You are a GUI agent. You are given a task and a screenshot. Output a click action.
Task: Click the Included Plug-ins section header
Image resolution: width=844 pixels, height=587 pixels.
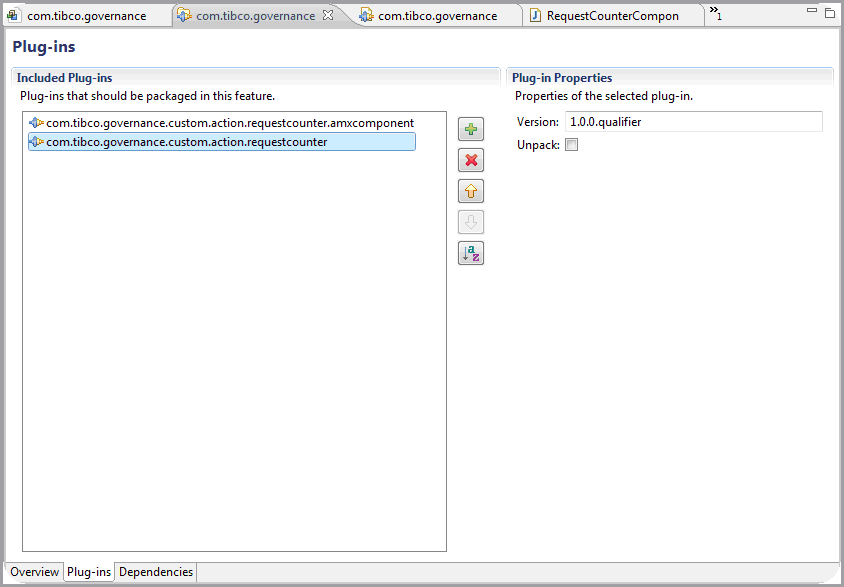[x=64, y=77]
